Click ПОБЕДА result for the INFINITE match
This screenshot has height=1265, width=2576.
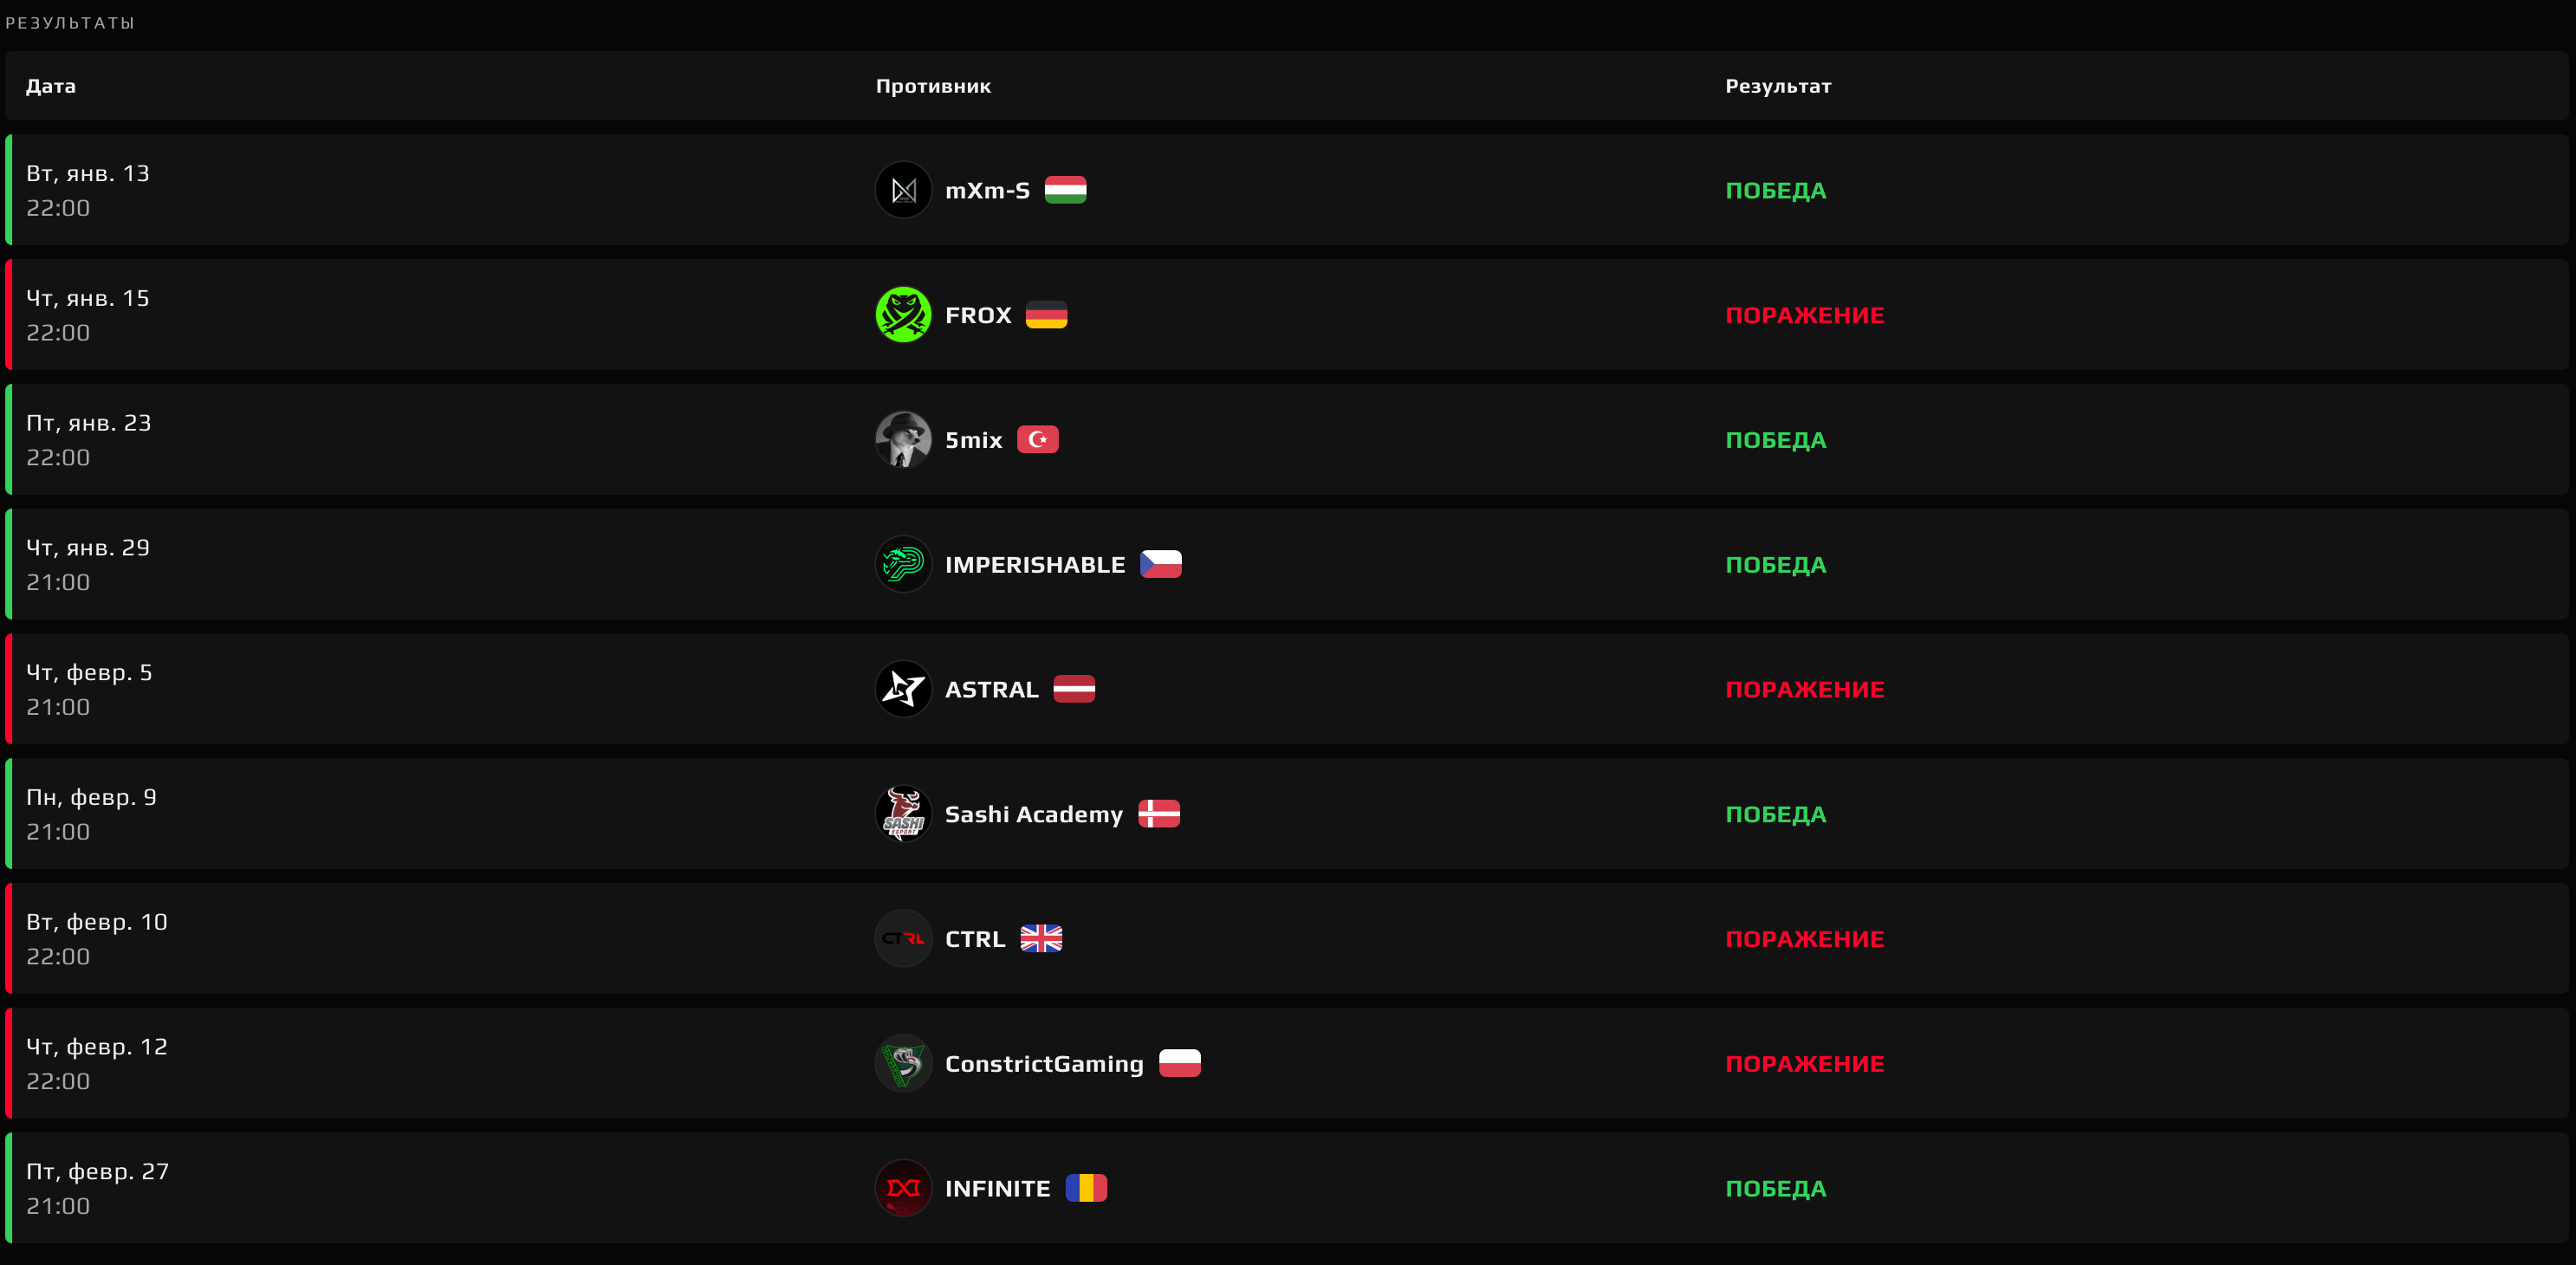1775,1188
